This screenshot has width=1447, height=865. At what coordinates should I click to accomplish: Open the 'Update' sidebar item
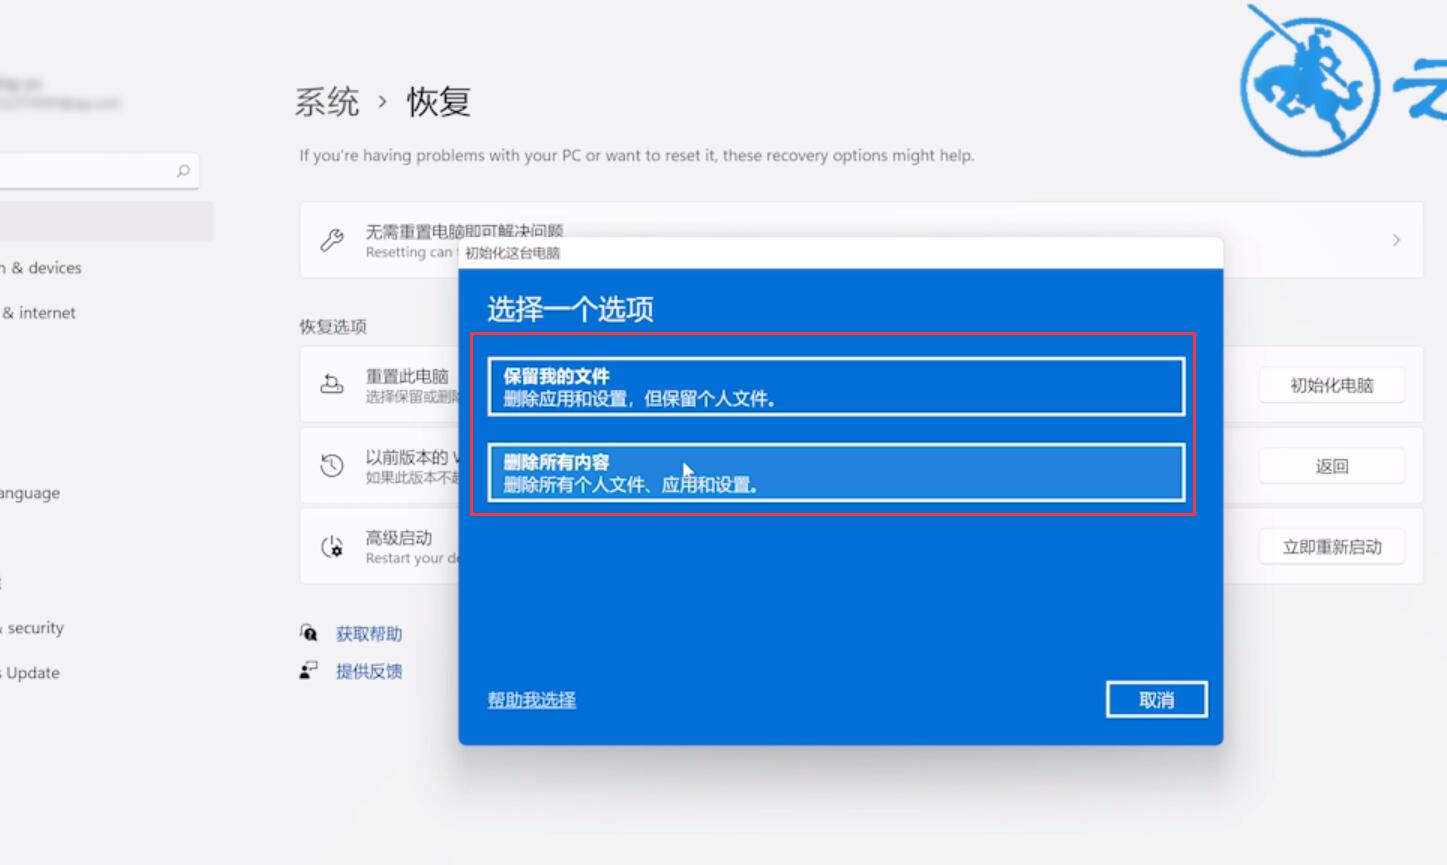pos(30,673)
